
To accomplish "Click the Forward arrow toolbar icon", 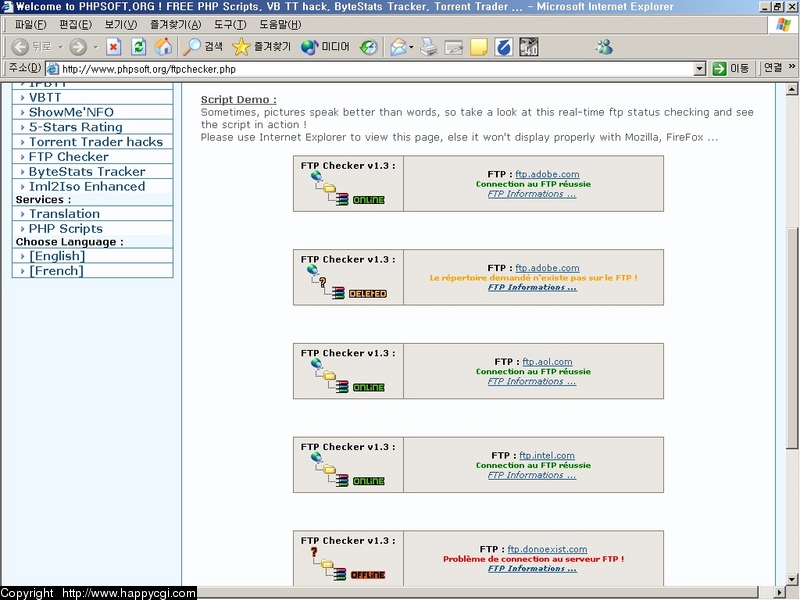I will (x=78, y=47).
